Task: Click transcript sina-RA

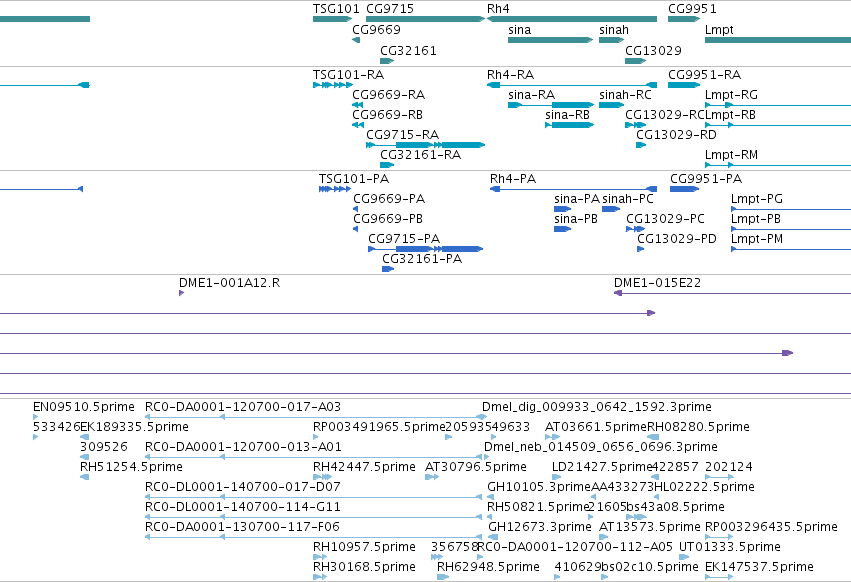Action: [551, 105]
